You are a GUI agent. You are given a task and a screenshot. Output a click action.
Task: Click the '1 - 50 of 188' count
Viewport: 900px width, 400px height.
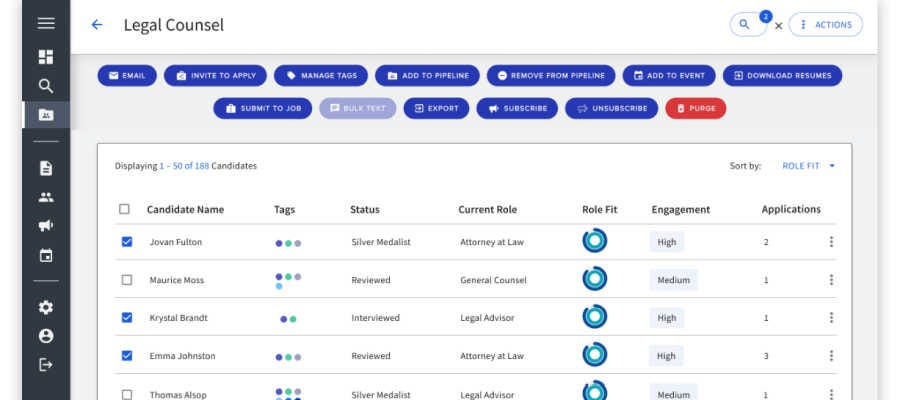[x=184, y=166]
